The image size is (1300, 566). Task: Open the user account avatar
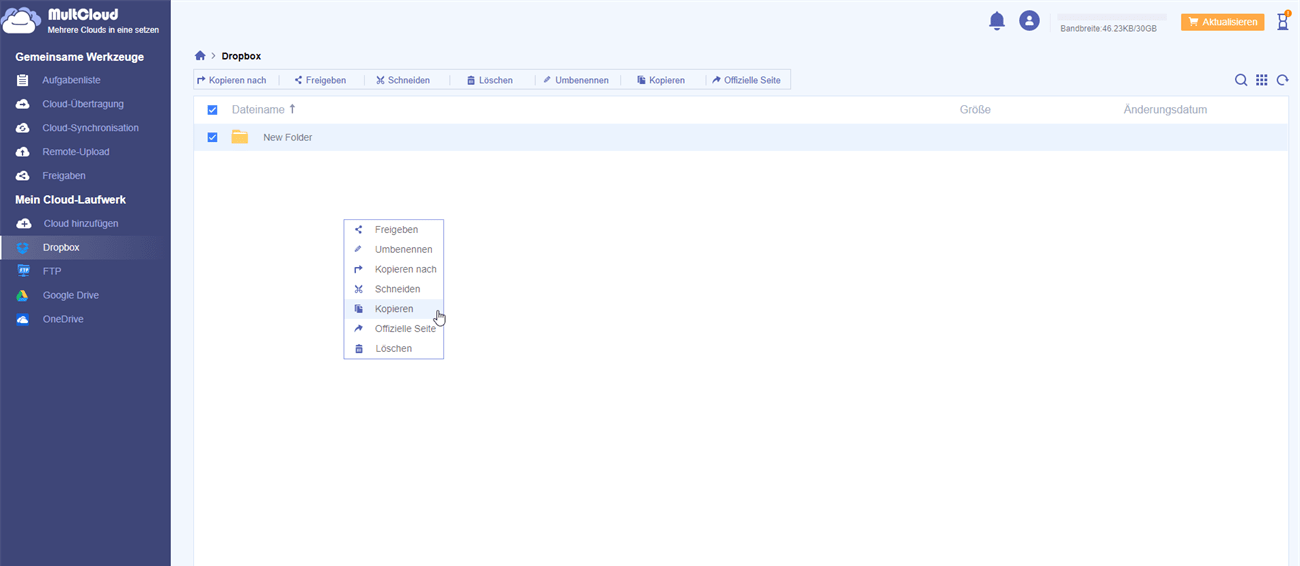click(1029, 21)
